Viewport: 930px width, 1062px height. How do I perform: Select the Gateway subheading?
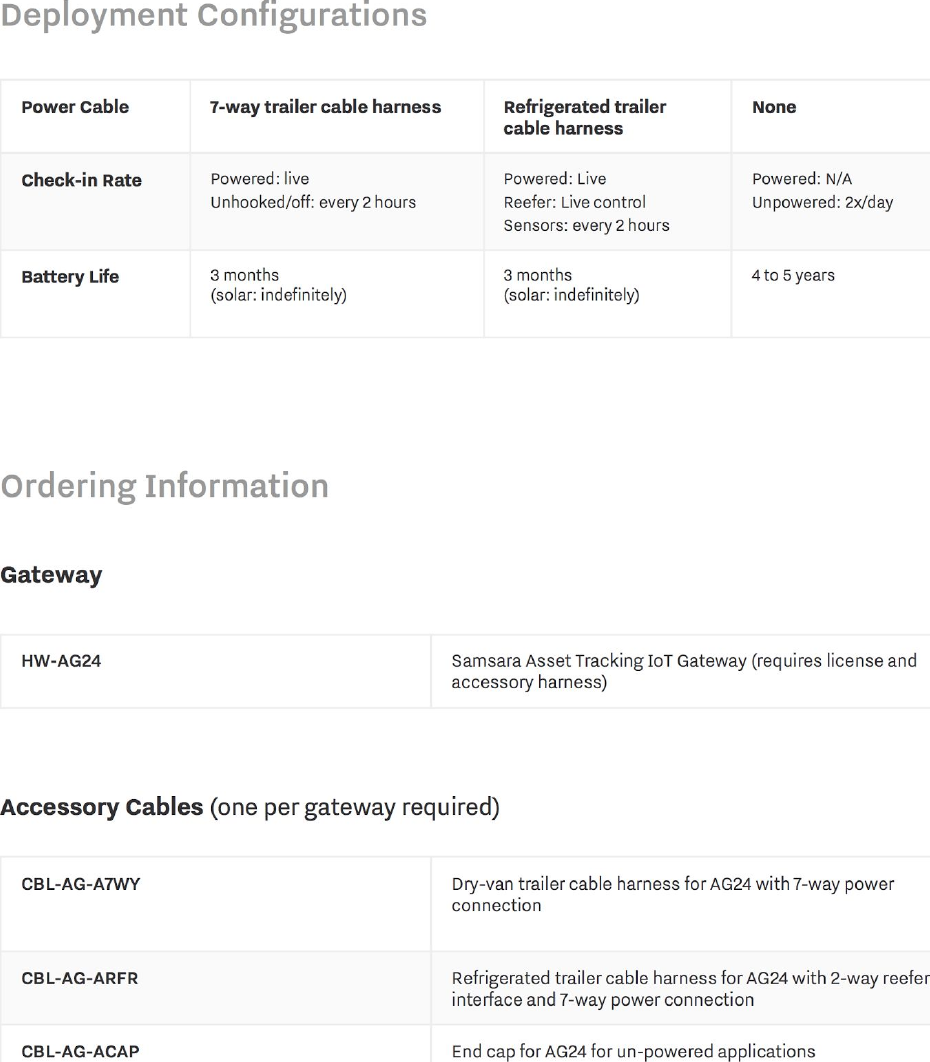[x=51, y=575]
